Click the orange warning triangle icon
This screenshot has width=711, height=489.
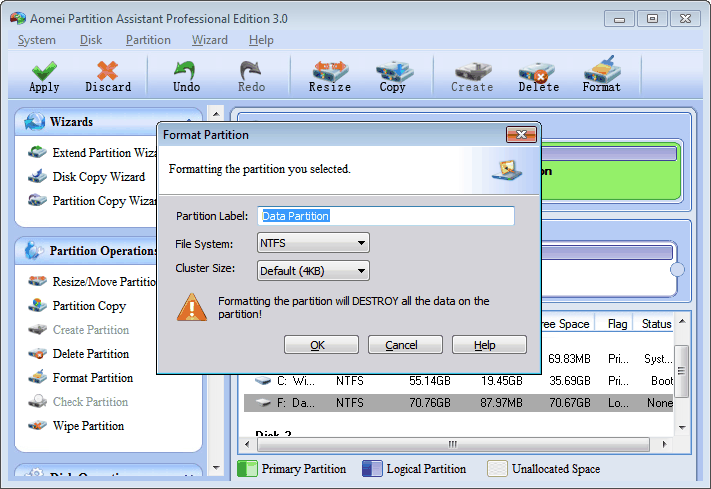point(192,307)
